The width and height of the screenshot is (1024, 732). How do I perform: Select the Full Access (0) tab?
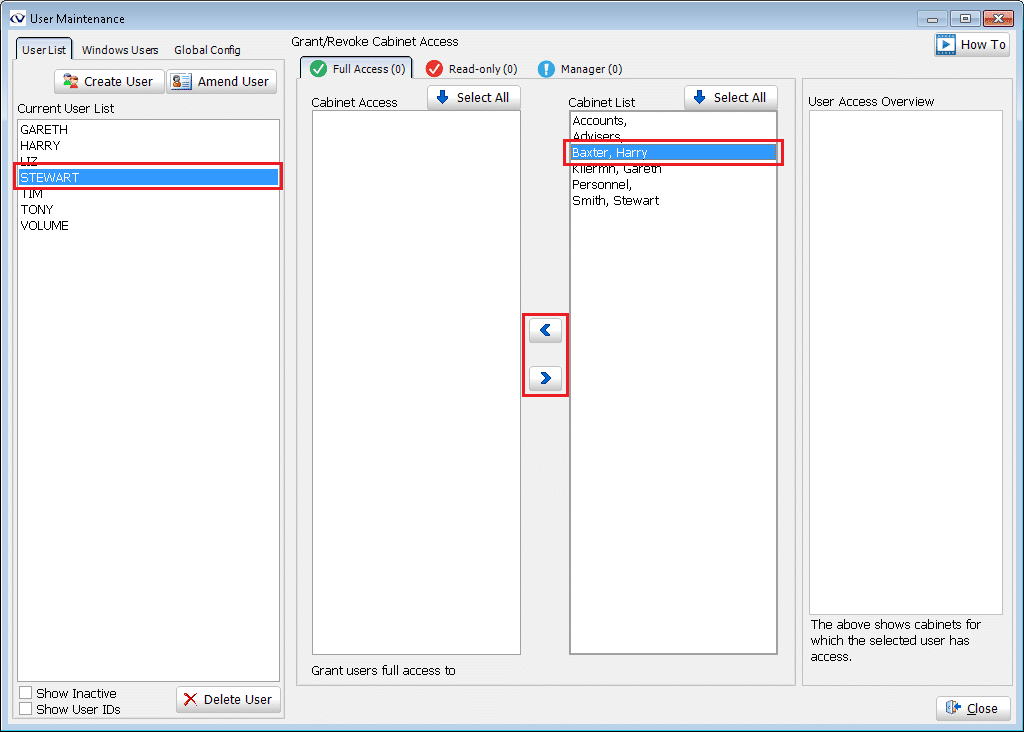(x=357, y=69)
